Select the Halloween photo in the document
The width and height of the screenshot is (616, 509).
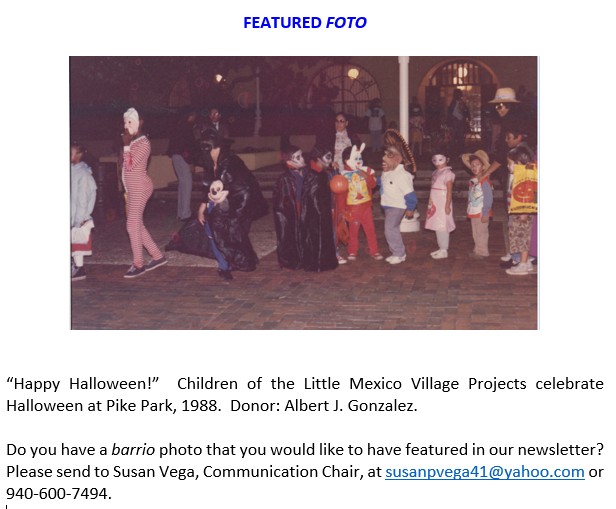coord(304,193)
